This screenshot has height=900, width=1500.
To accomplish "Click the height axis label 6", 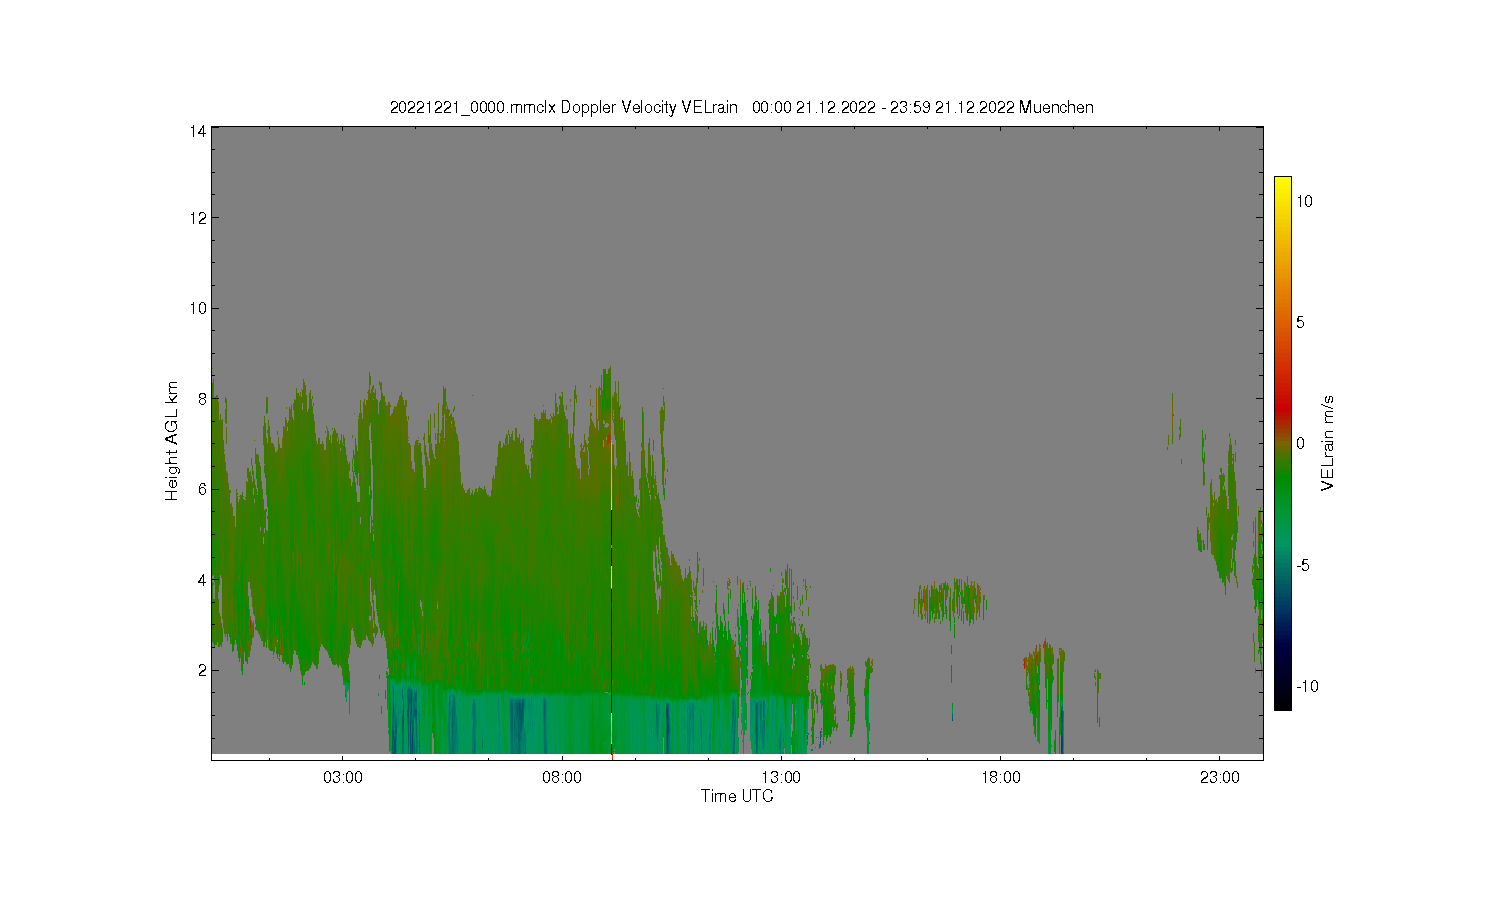I will coord(202,489).
